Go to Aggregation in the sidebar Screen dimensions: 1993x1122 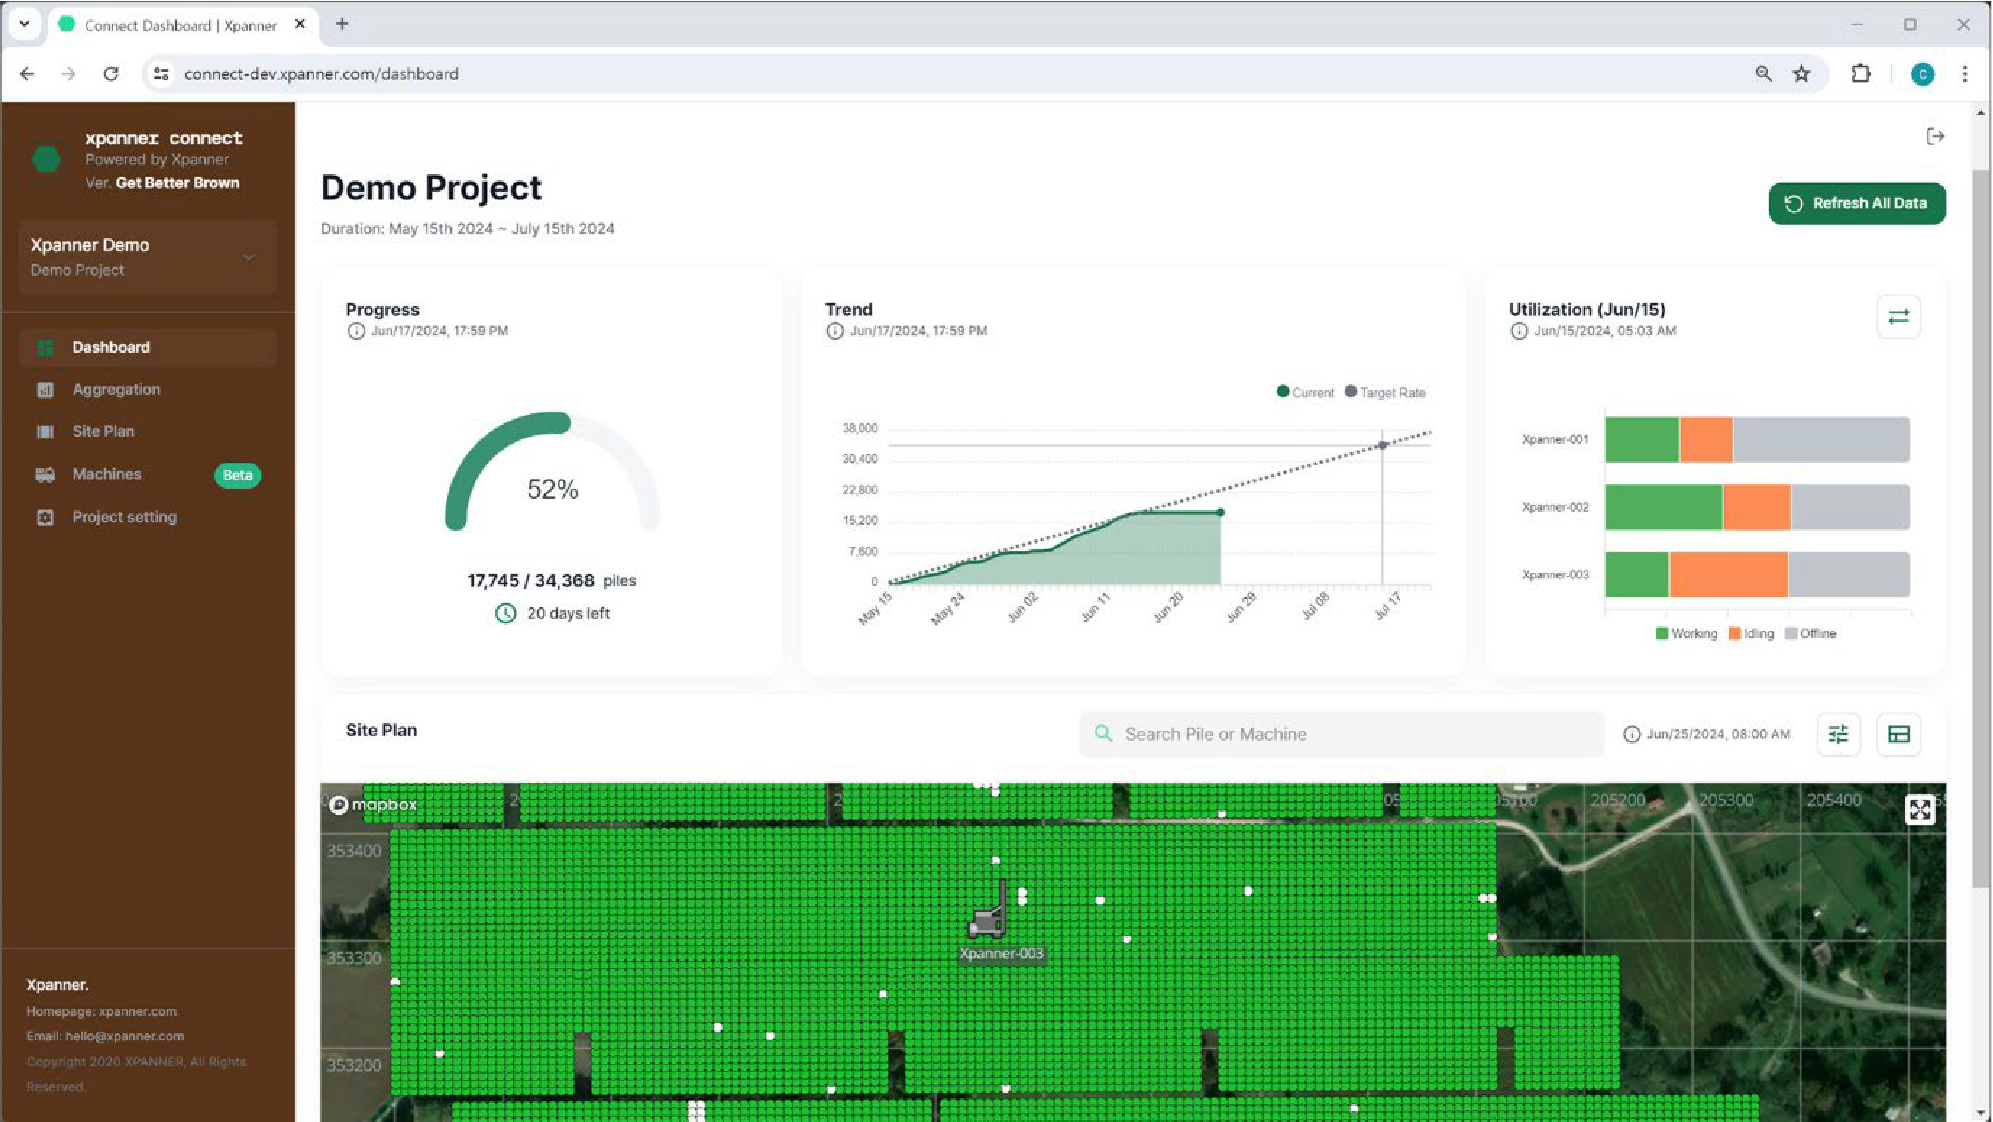[116, 390]
